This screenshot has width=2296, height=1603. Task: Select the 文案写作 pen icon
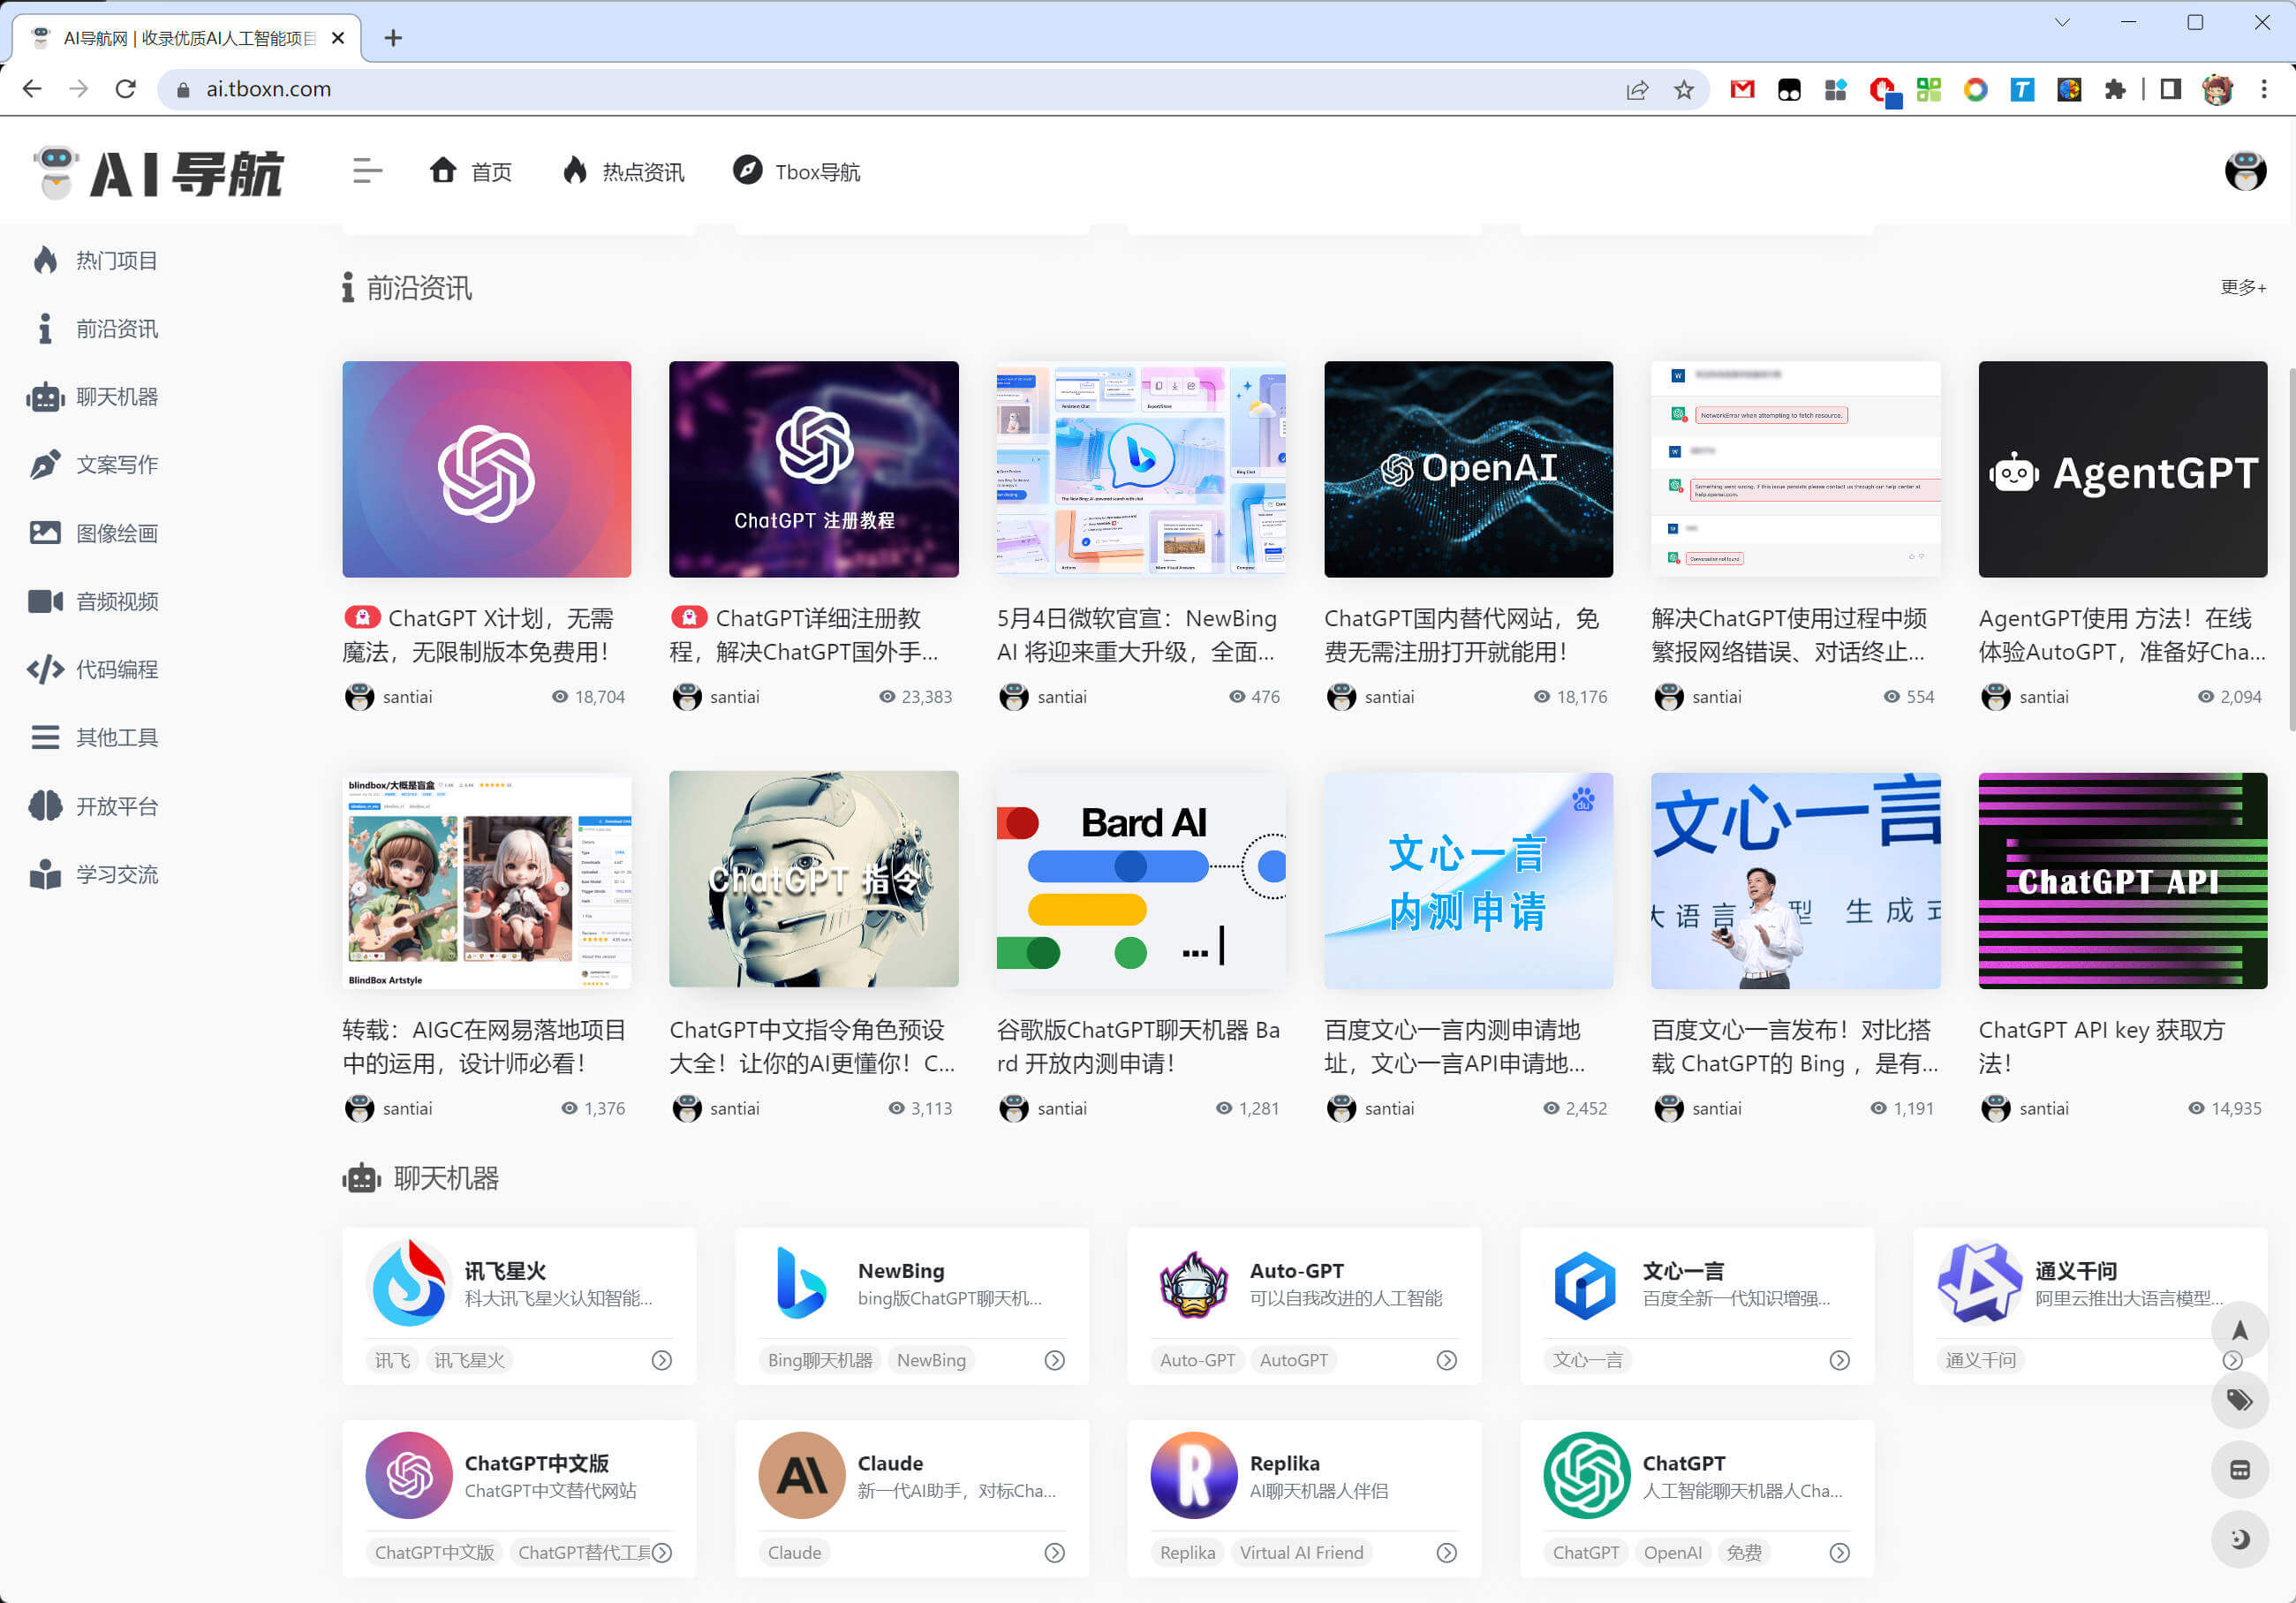[x=44, y=464]
